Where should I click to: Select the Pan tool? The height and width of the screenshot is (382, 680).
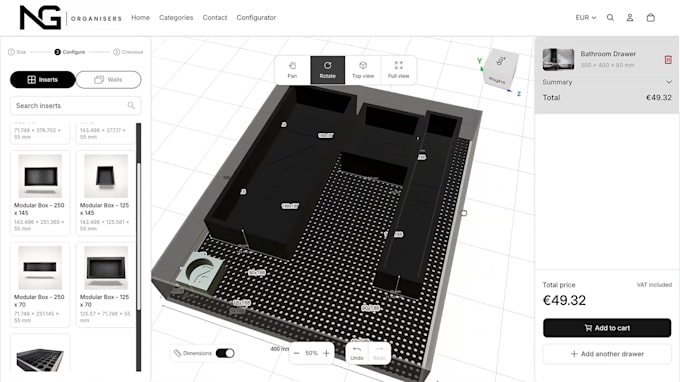click(x=293, y=70)
